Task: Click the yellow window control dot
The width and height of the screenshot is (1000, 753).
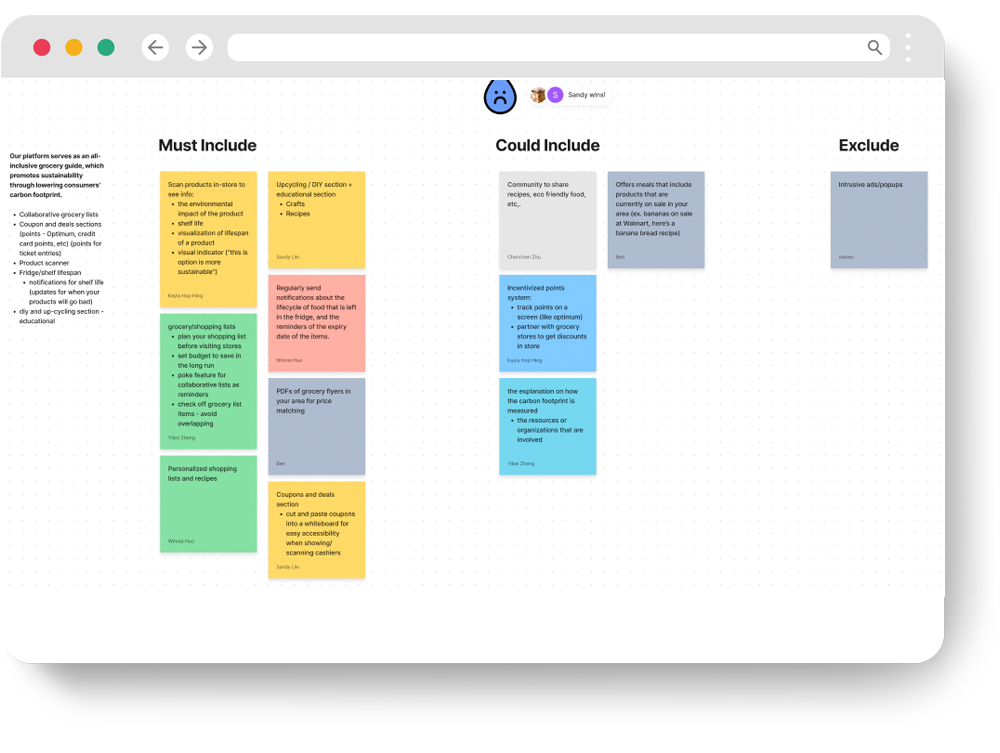Action: click(x=74, y=47)
